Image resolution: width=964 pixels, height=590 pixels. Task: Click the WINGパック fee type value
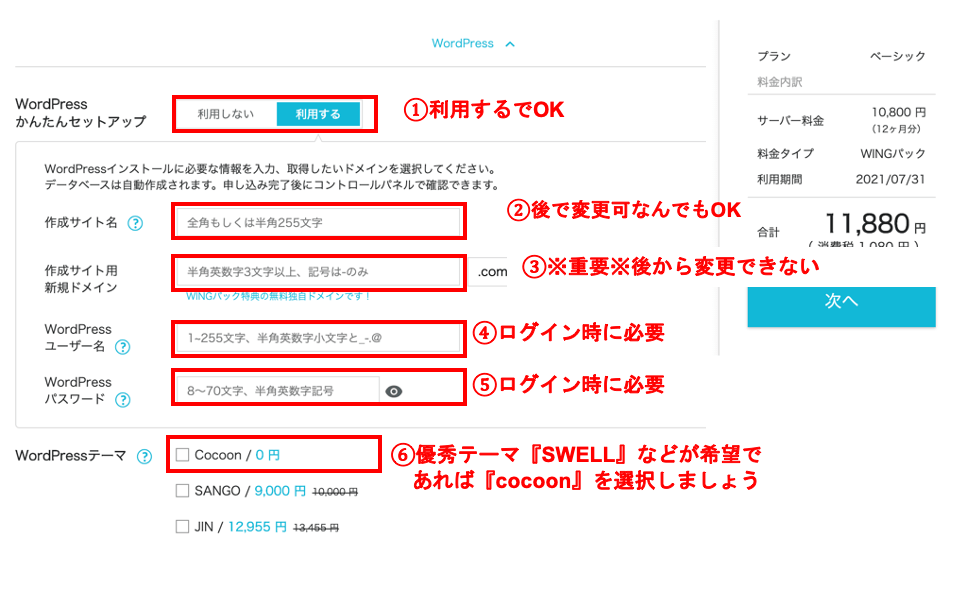coord(893,154)
